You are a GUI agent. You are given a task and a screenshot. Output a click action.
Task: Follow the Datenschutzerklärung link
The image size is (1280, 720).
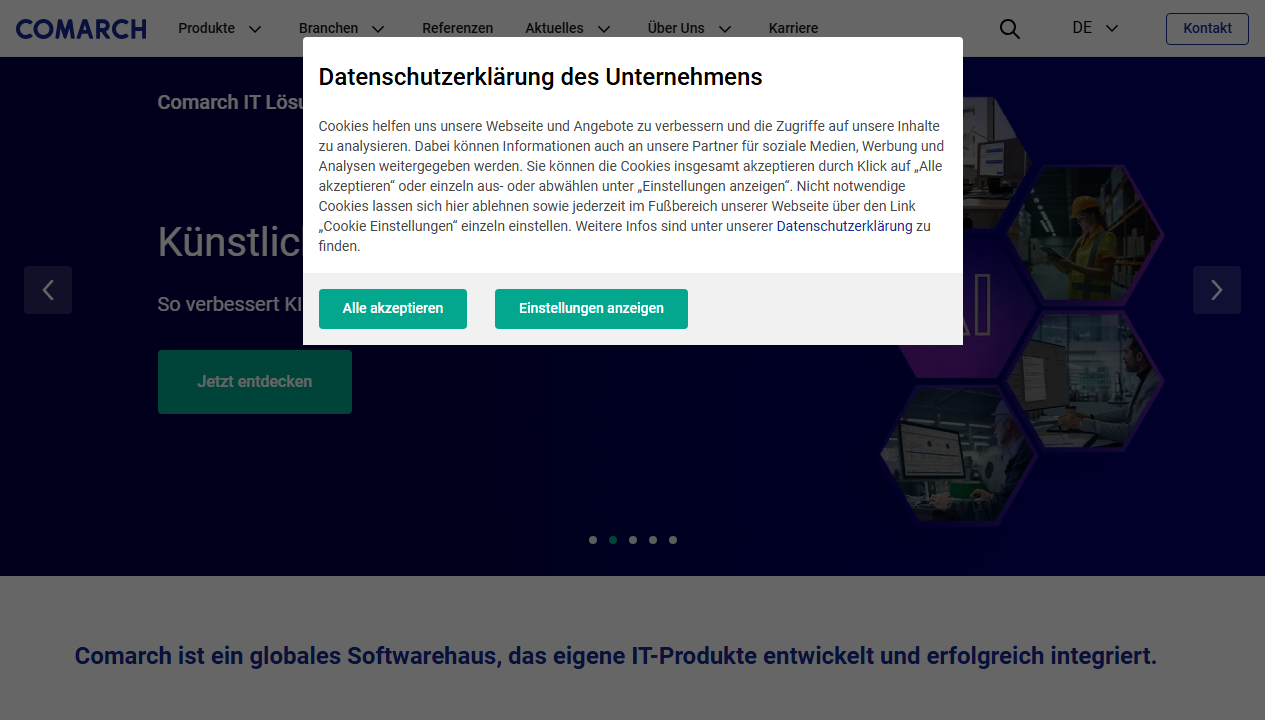coord(844,226)
